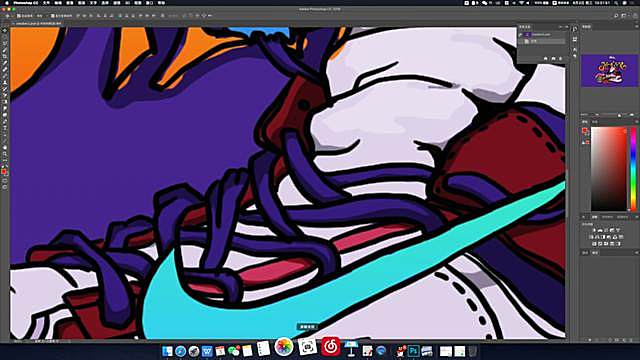Open the second menu bar item after Photoshop CC
This screenshot has width=640, height=360.
click(x=58, y=2)
